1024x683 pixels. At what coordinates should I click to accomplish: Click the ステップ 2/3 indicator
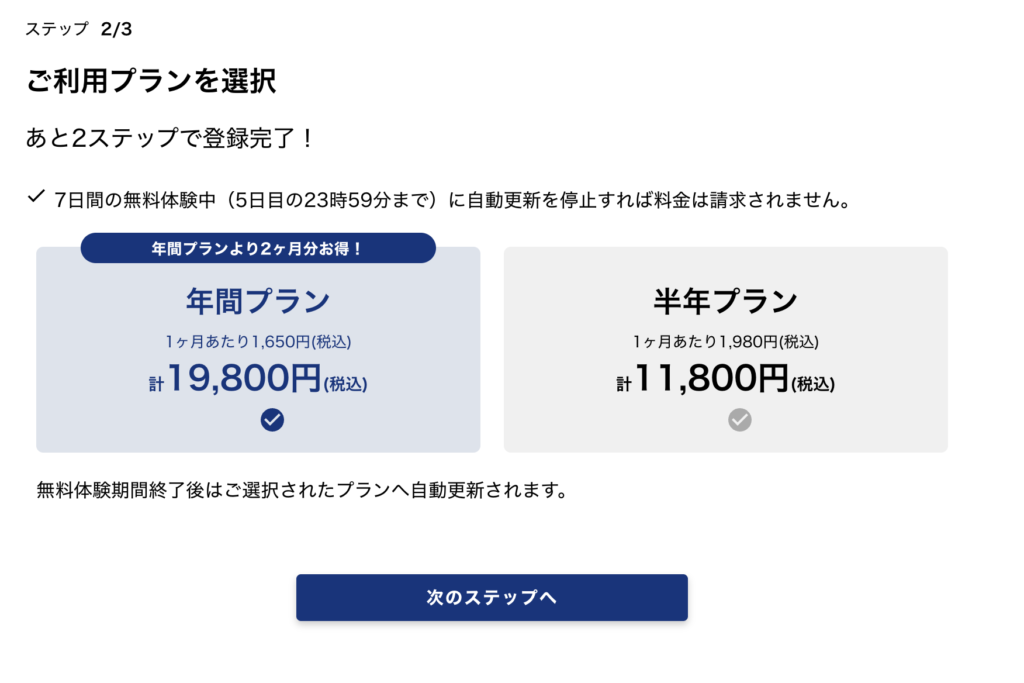78,29
